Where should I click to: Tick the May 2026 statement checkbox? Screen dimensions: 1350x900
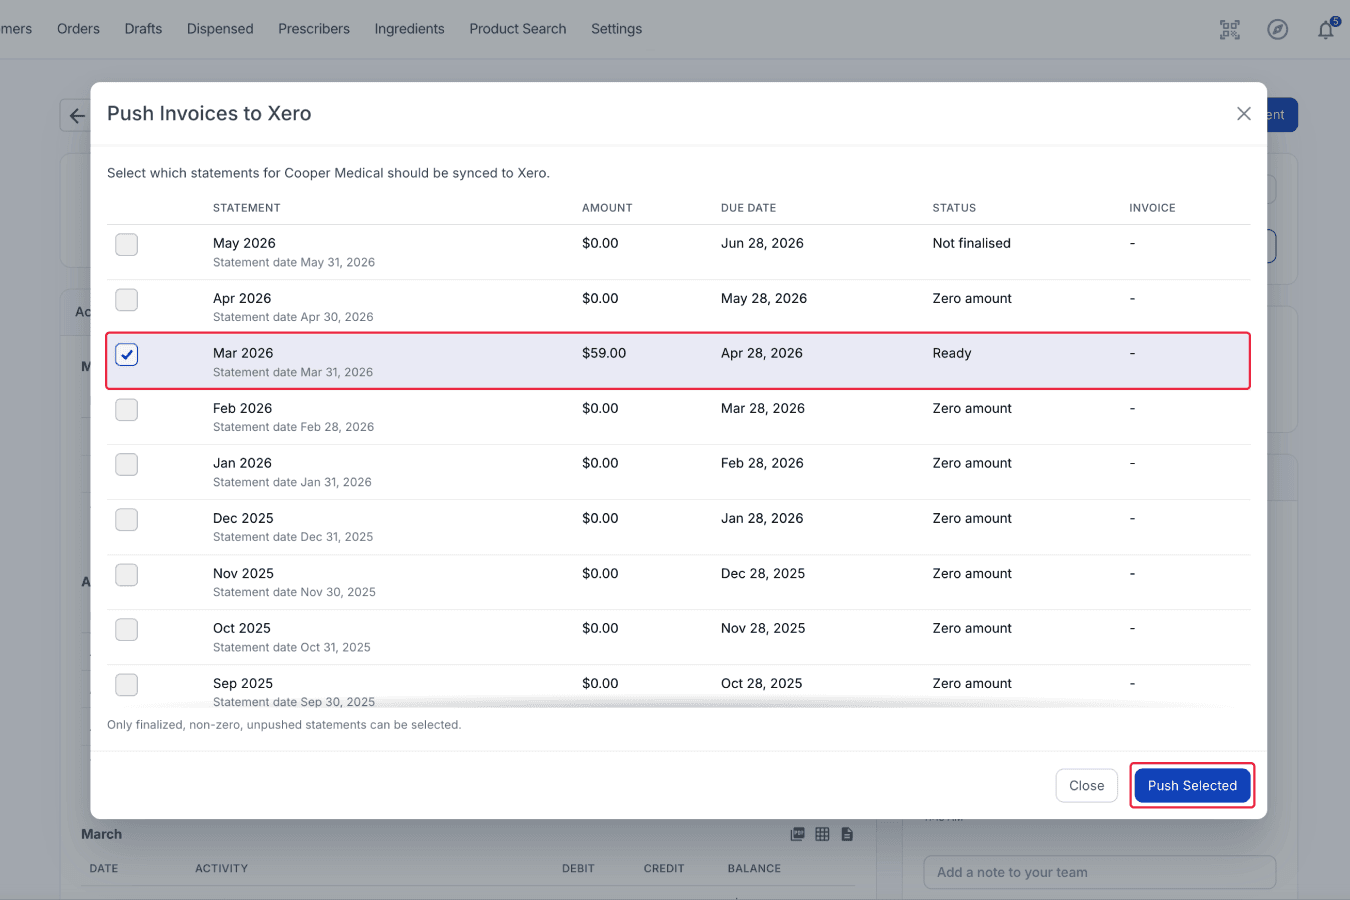click(x=126, y=244)
